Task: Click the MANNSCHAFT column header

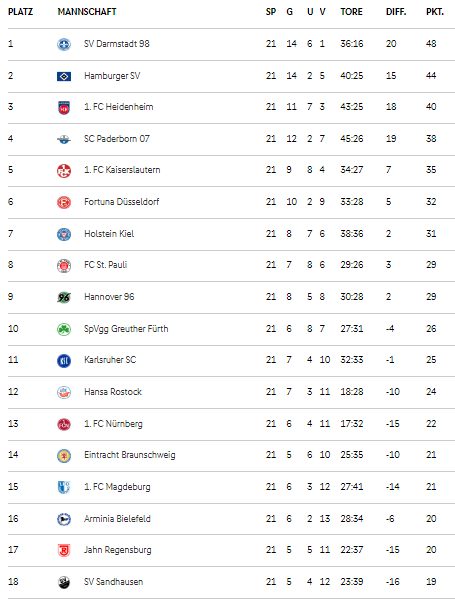Action: 87,12
